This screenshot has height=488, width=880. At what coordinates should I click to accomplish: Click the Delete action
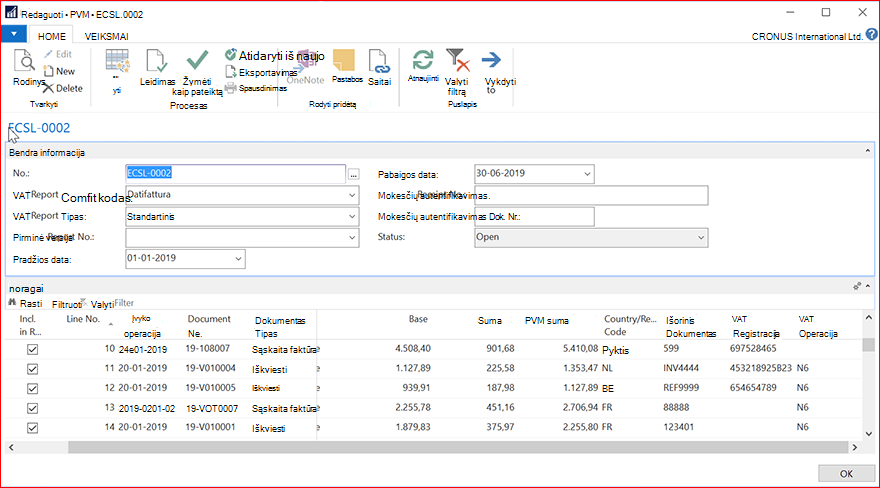pyautogui.click(x=63, y=88)
